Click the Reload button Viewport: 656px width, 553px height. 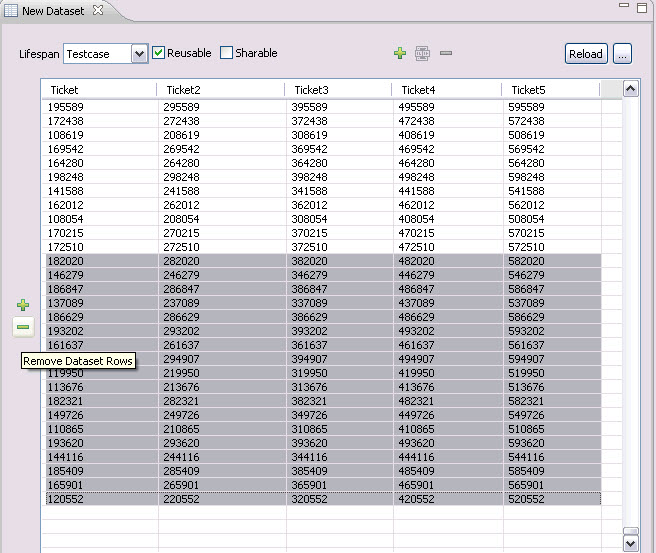click(586, 54)
